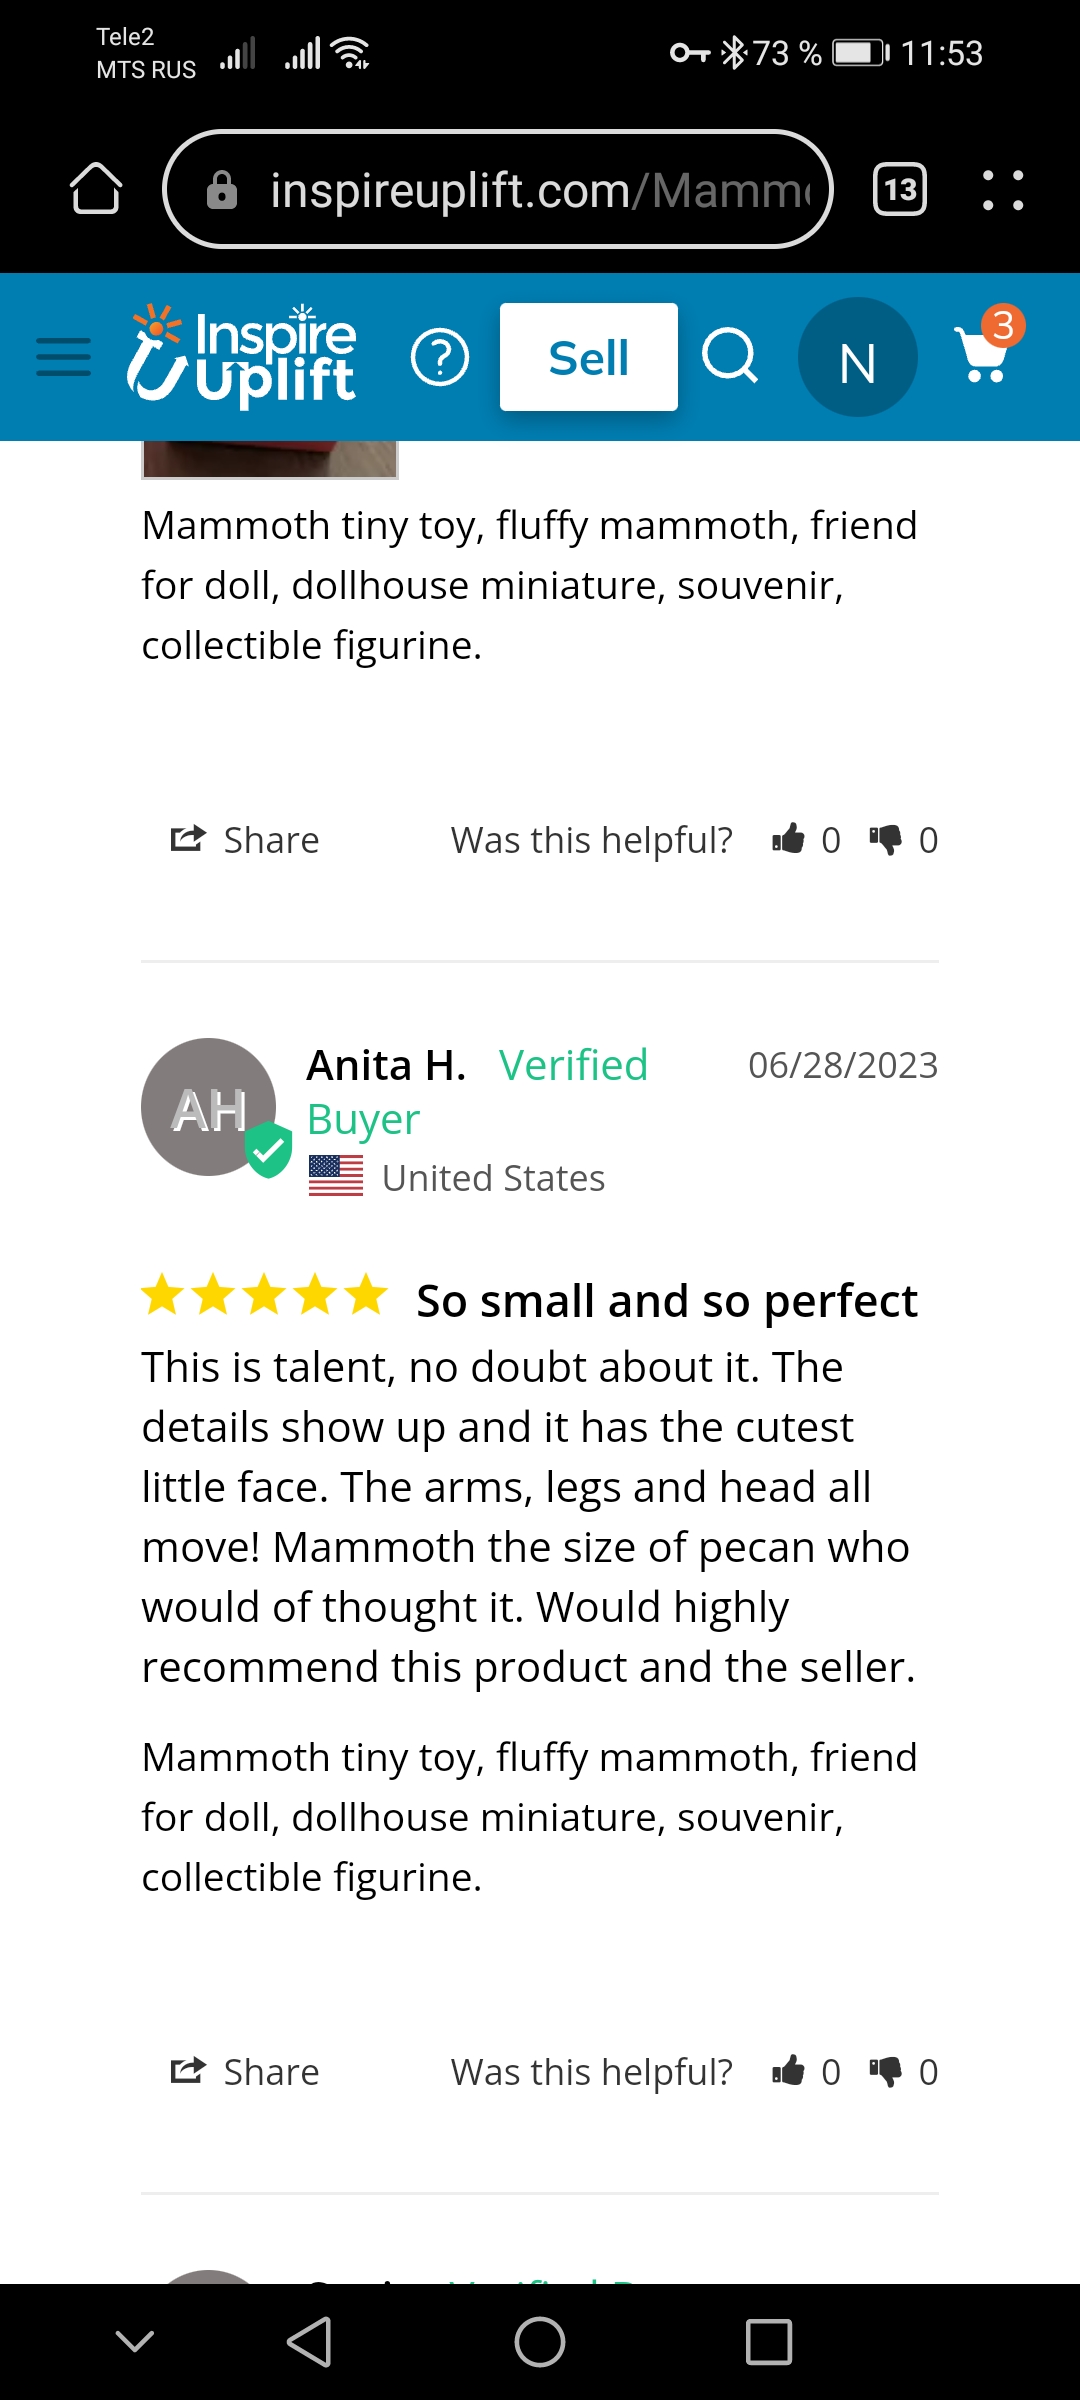This screenshot has width=1080, height=2400.
Task: Open the browser four-dot menu
Action: point(1003,189)
